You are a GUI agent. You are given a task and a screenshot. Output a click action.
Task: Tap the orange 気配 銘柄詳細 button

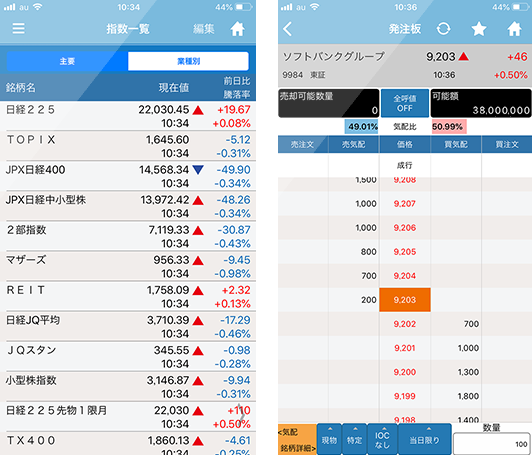pos(297,439)
